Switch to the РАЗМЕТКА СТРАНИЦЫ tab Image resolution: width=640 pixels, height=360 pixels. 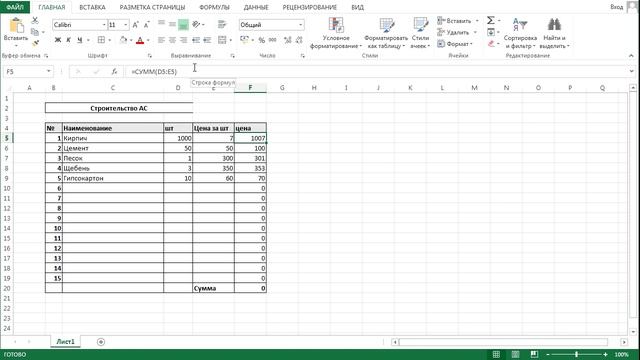152,7
